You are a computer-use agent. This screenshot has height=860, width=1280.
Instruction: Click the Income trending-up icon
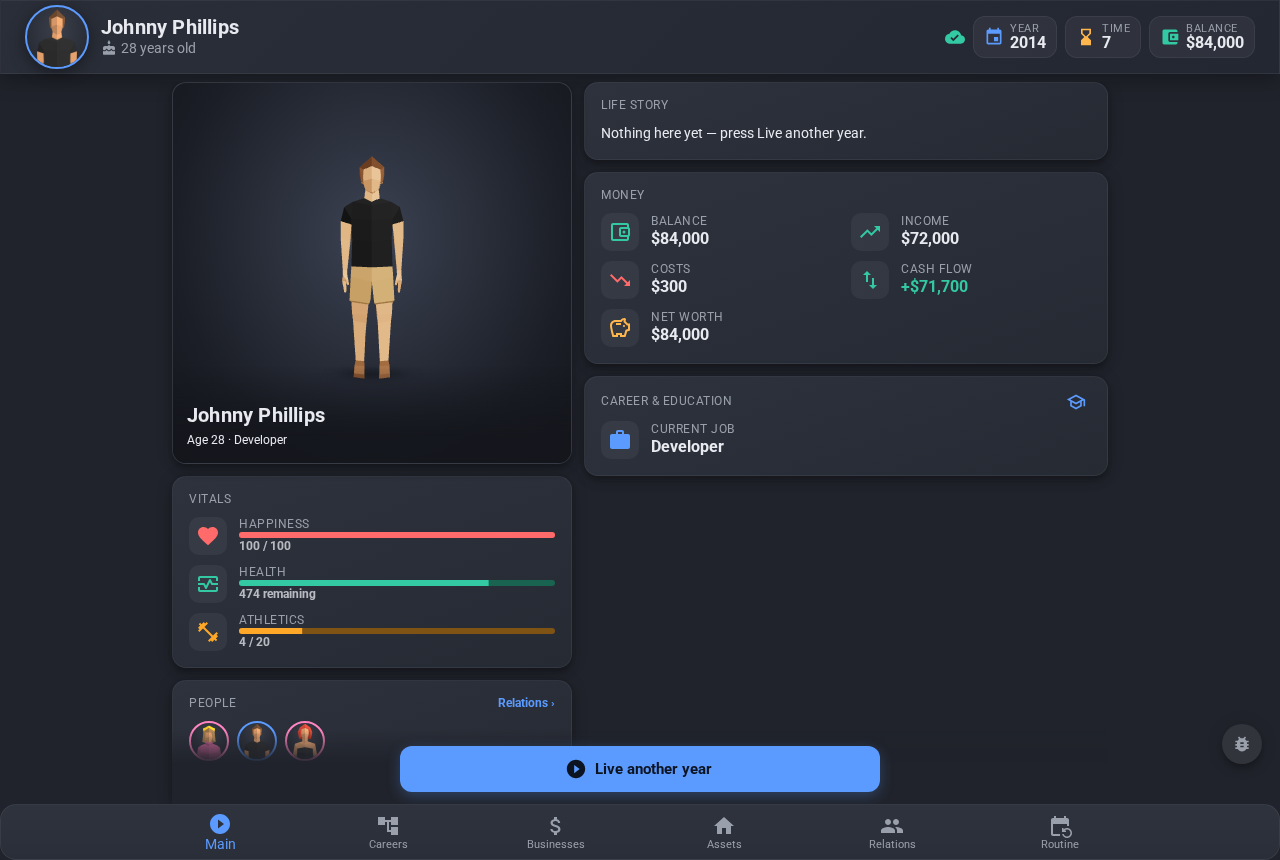pos(870,232)
